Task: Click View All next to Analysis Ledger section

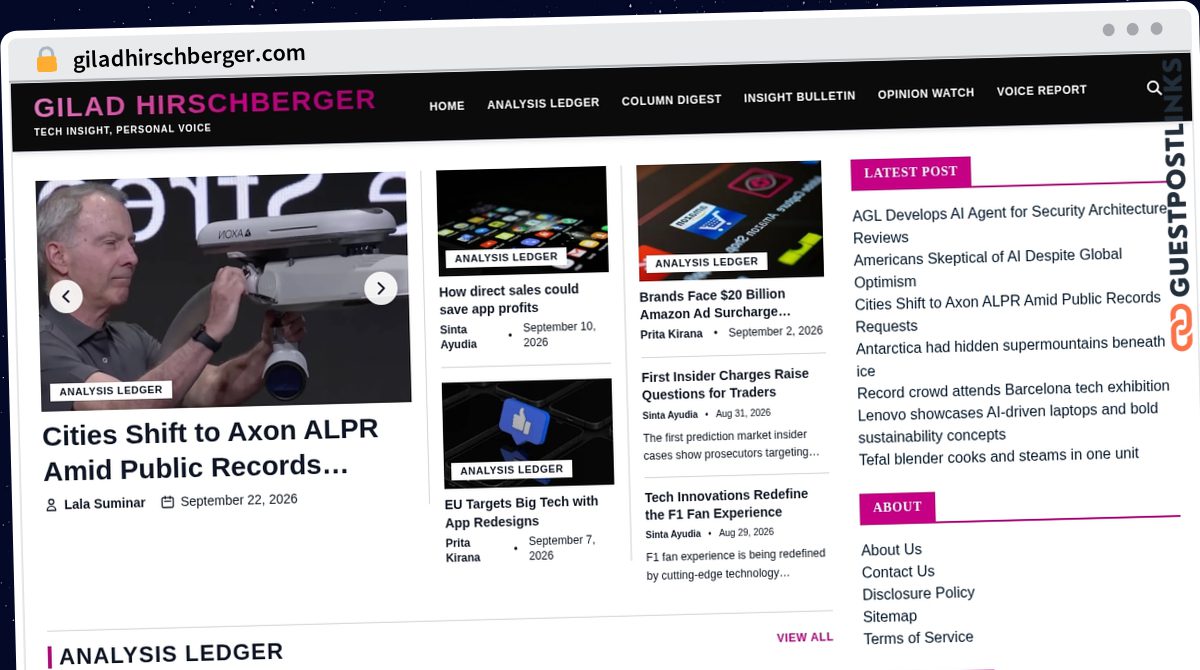Action: (x=805, y=637)
